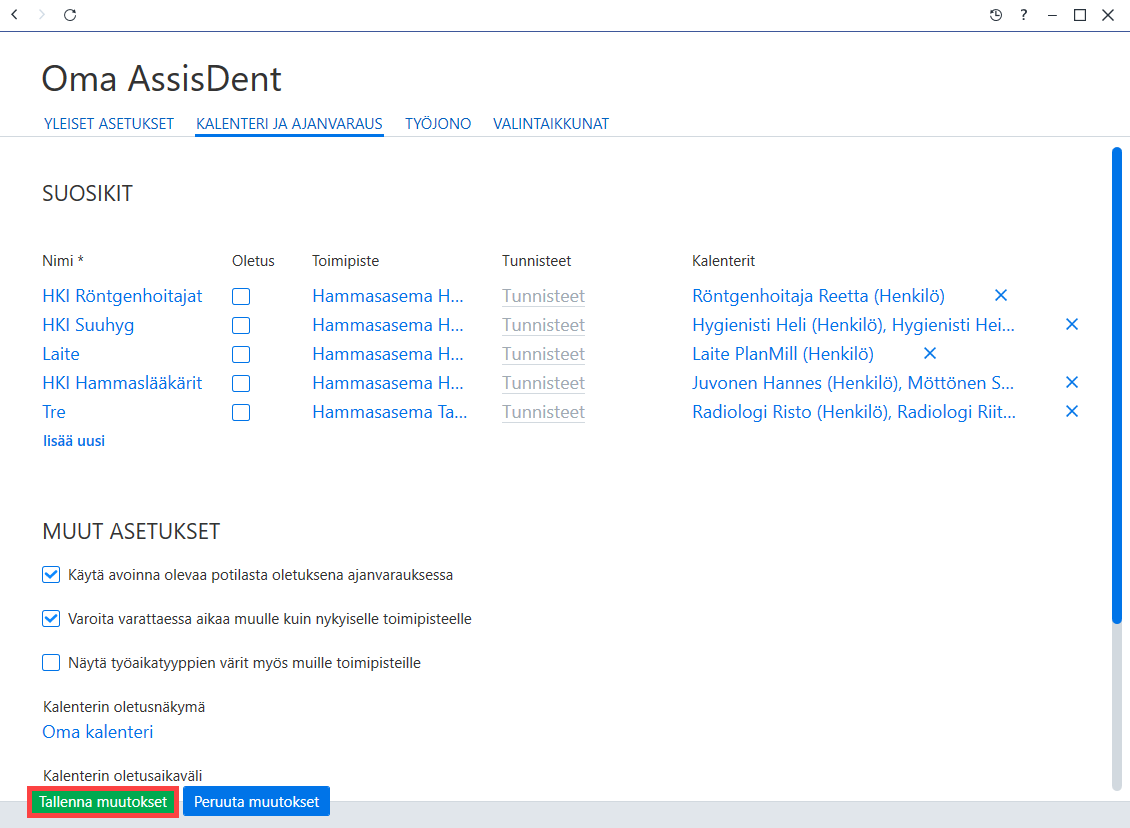The height and width of the screenshot is (828, 1130).
Task: Set HKI Röntgenhoitajat as default (Oletus)
Action: click(241, 296)
